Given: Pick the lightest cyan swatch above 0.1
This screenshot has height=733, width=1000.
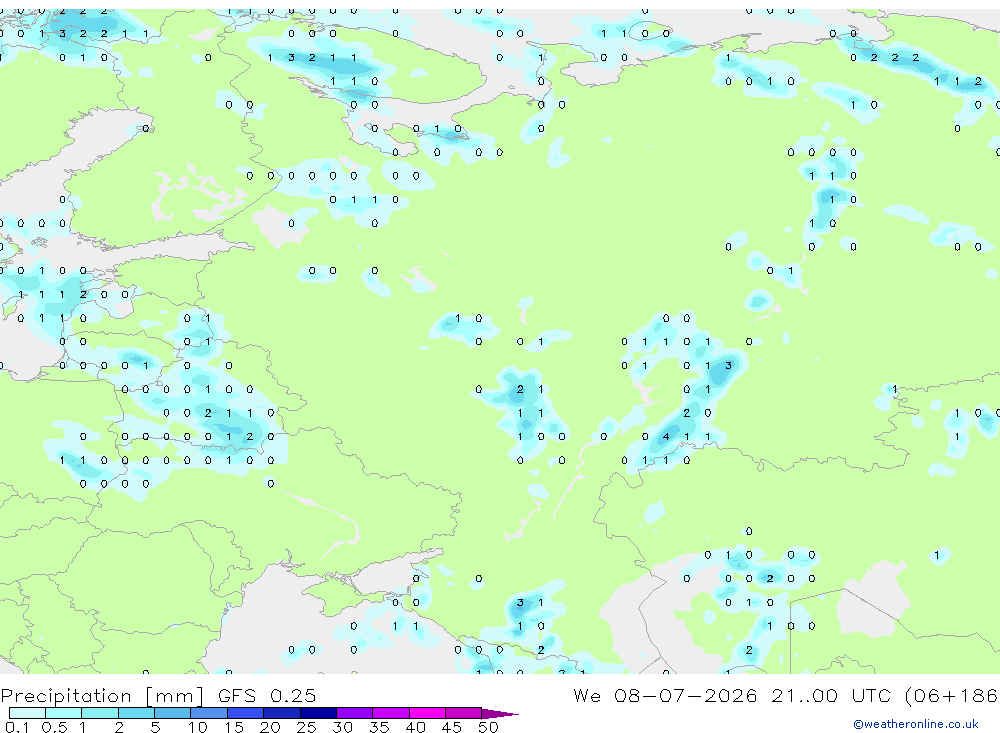Looking at the screenshot, I should (27, 713).
